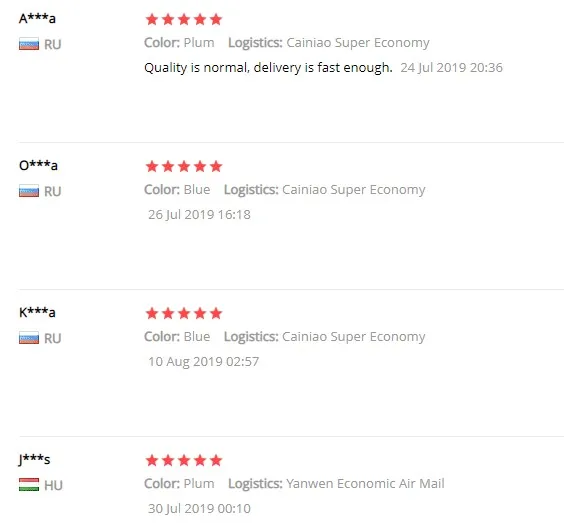This screenshot has width=564, height=523.
Task: Click the date 26 Jul 2019 16:18
Action: tap(199, 215)
